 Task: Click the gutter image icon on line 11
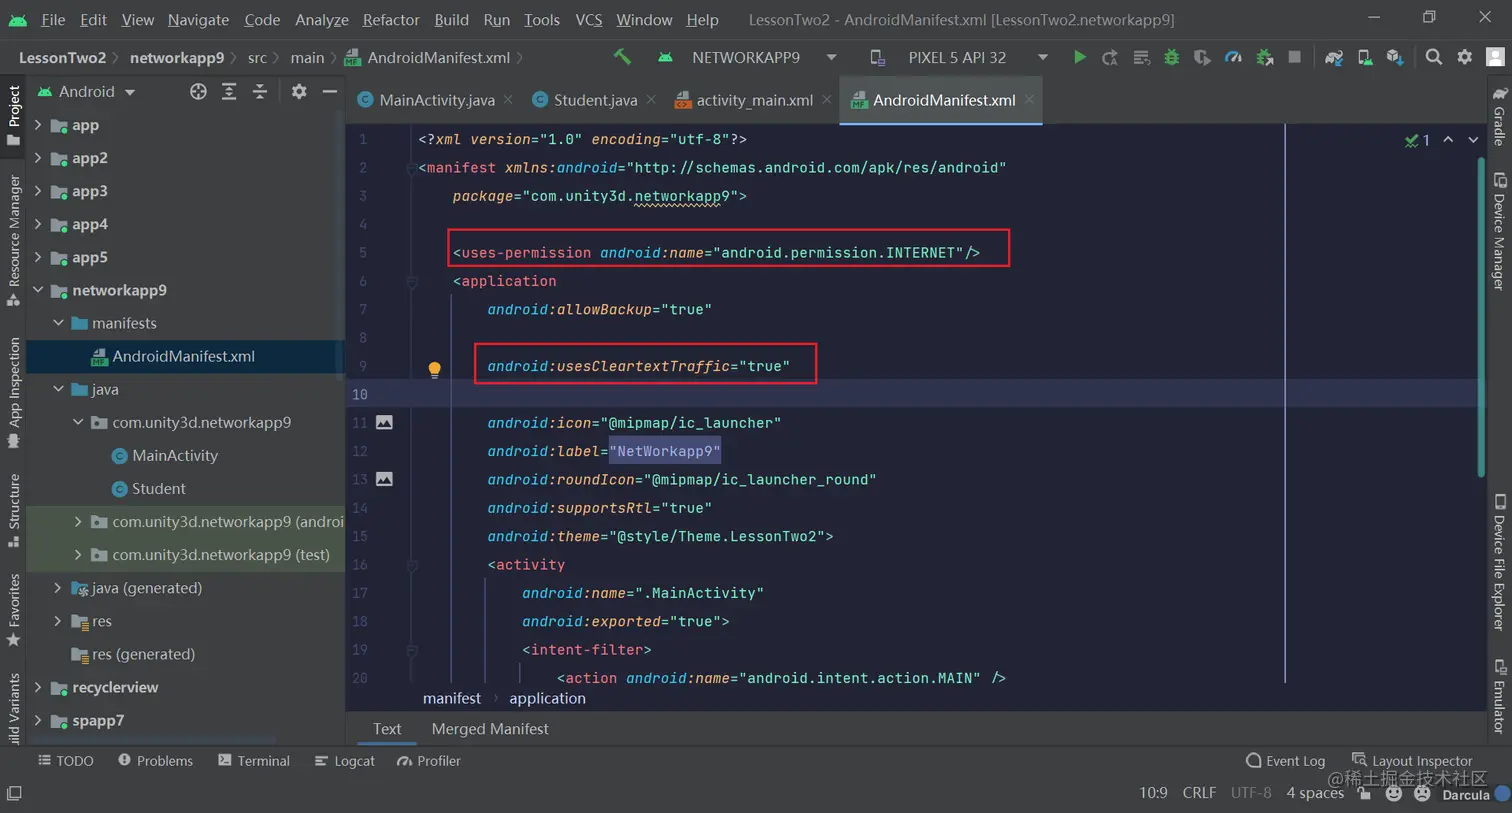tap(384, 422)
